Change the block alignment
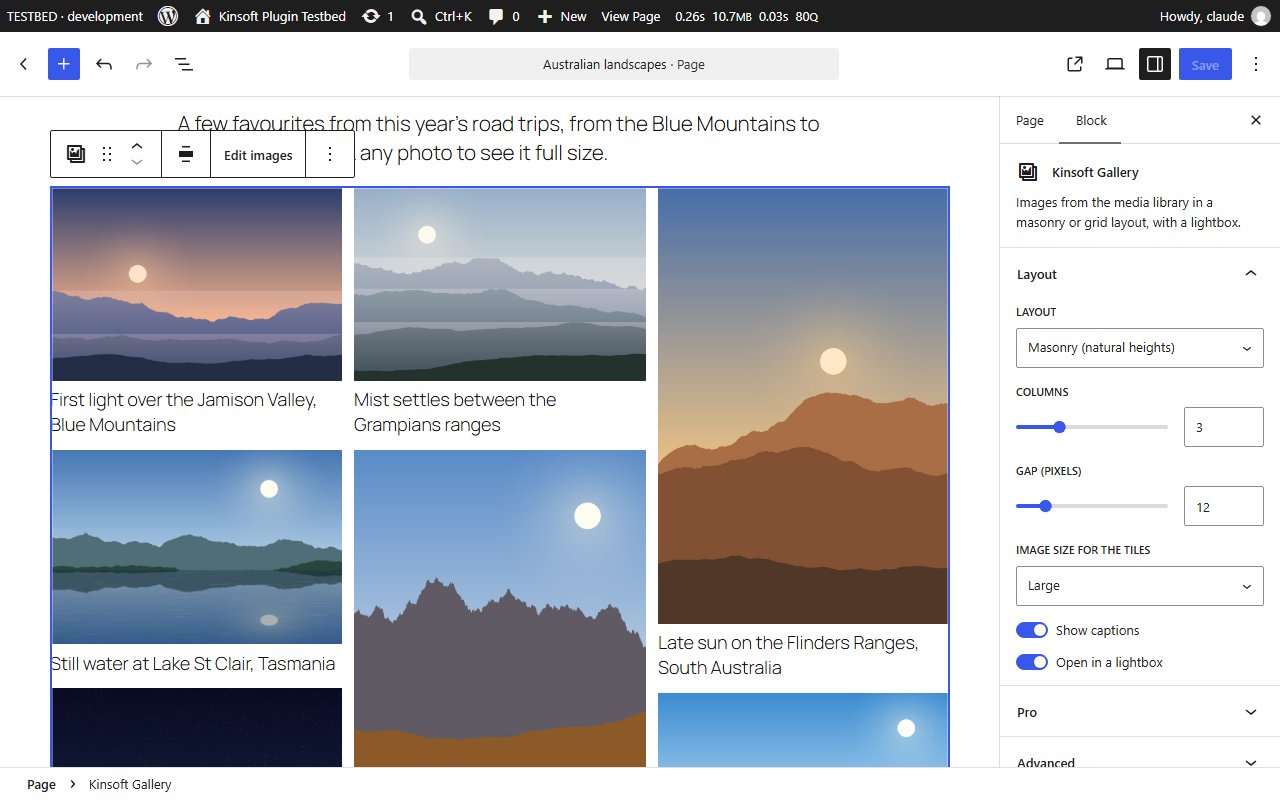 coord(186,154)
